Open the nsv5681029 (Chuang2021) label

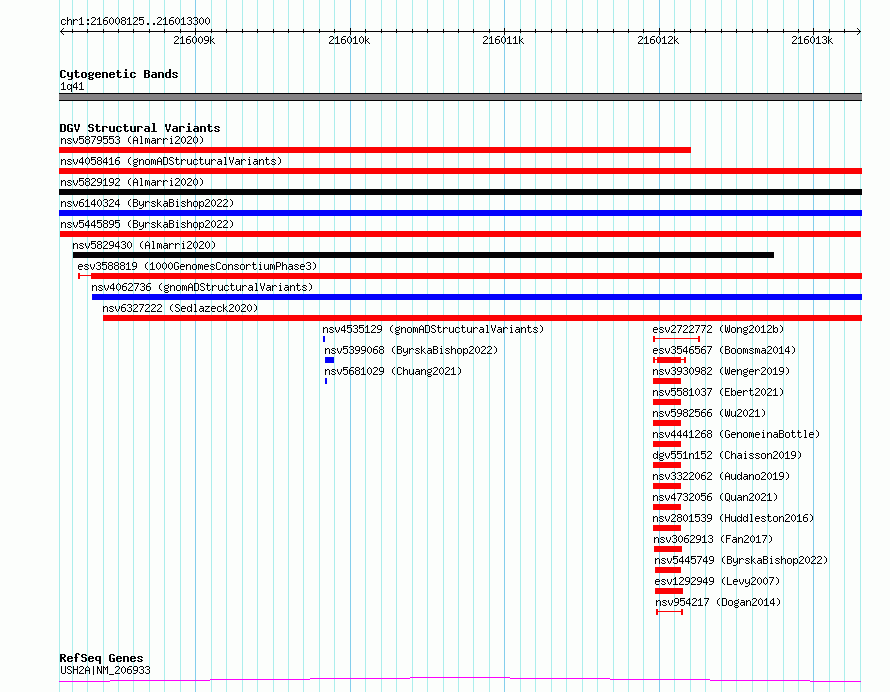(x=393, y=371)
